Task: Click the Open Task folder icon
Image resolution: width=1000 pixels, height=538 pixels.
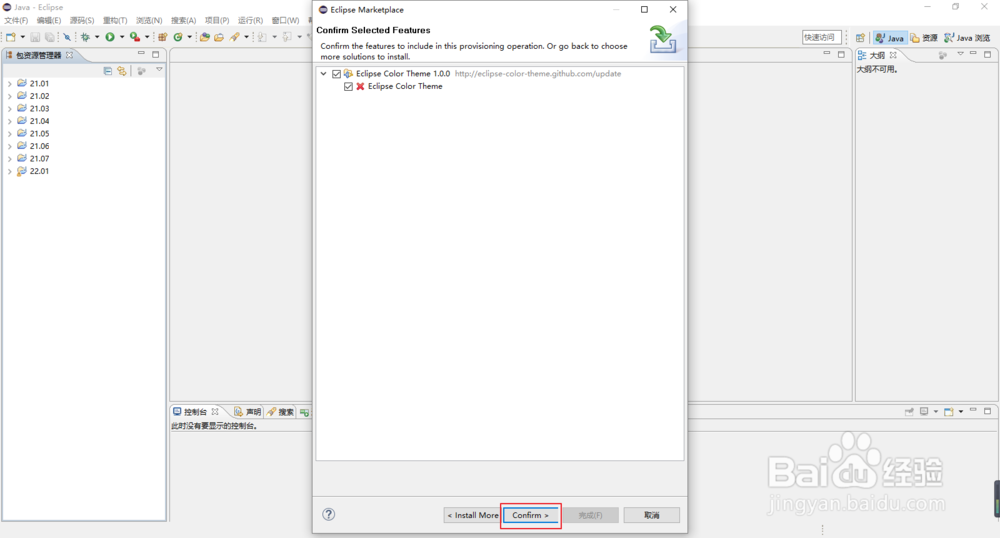Action: point(219,37)
